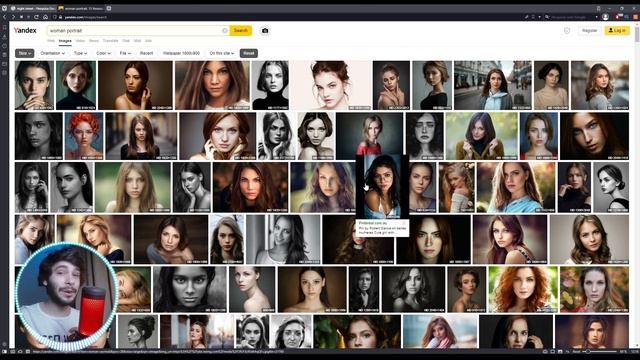Go back with the browser back arrow
The image size is (640, 360).
click(x=4, y=17)
